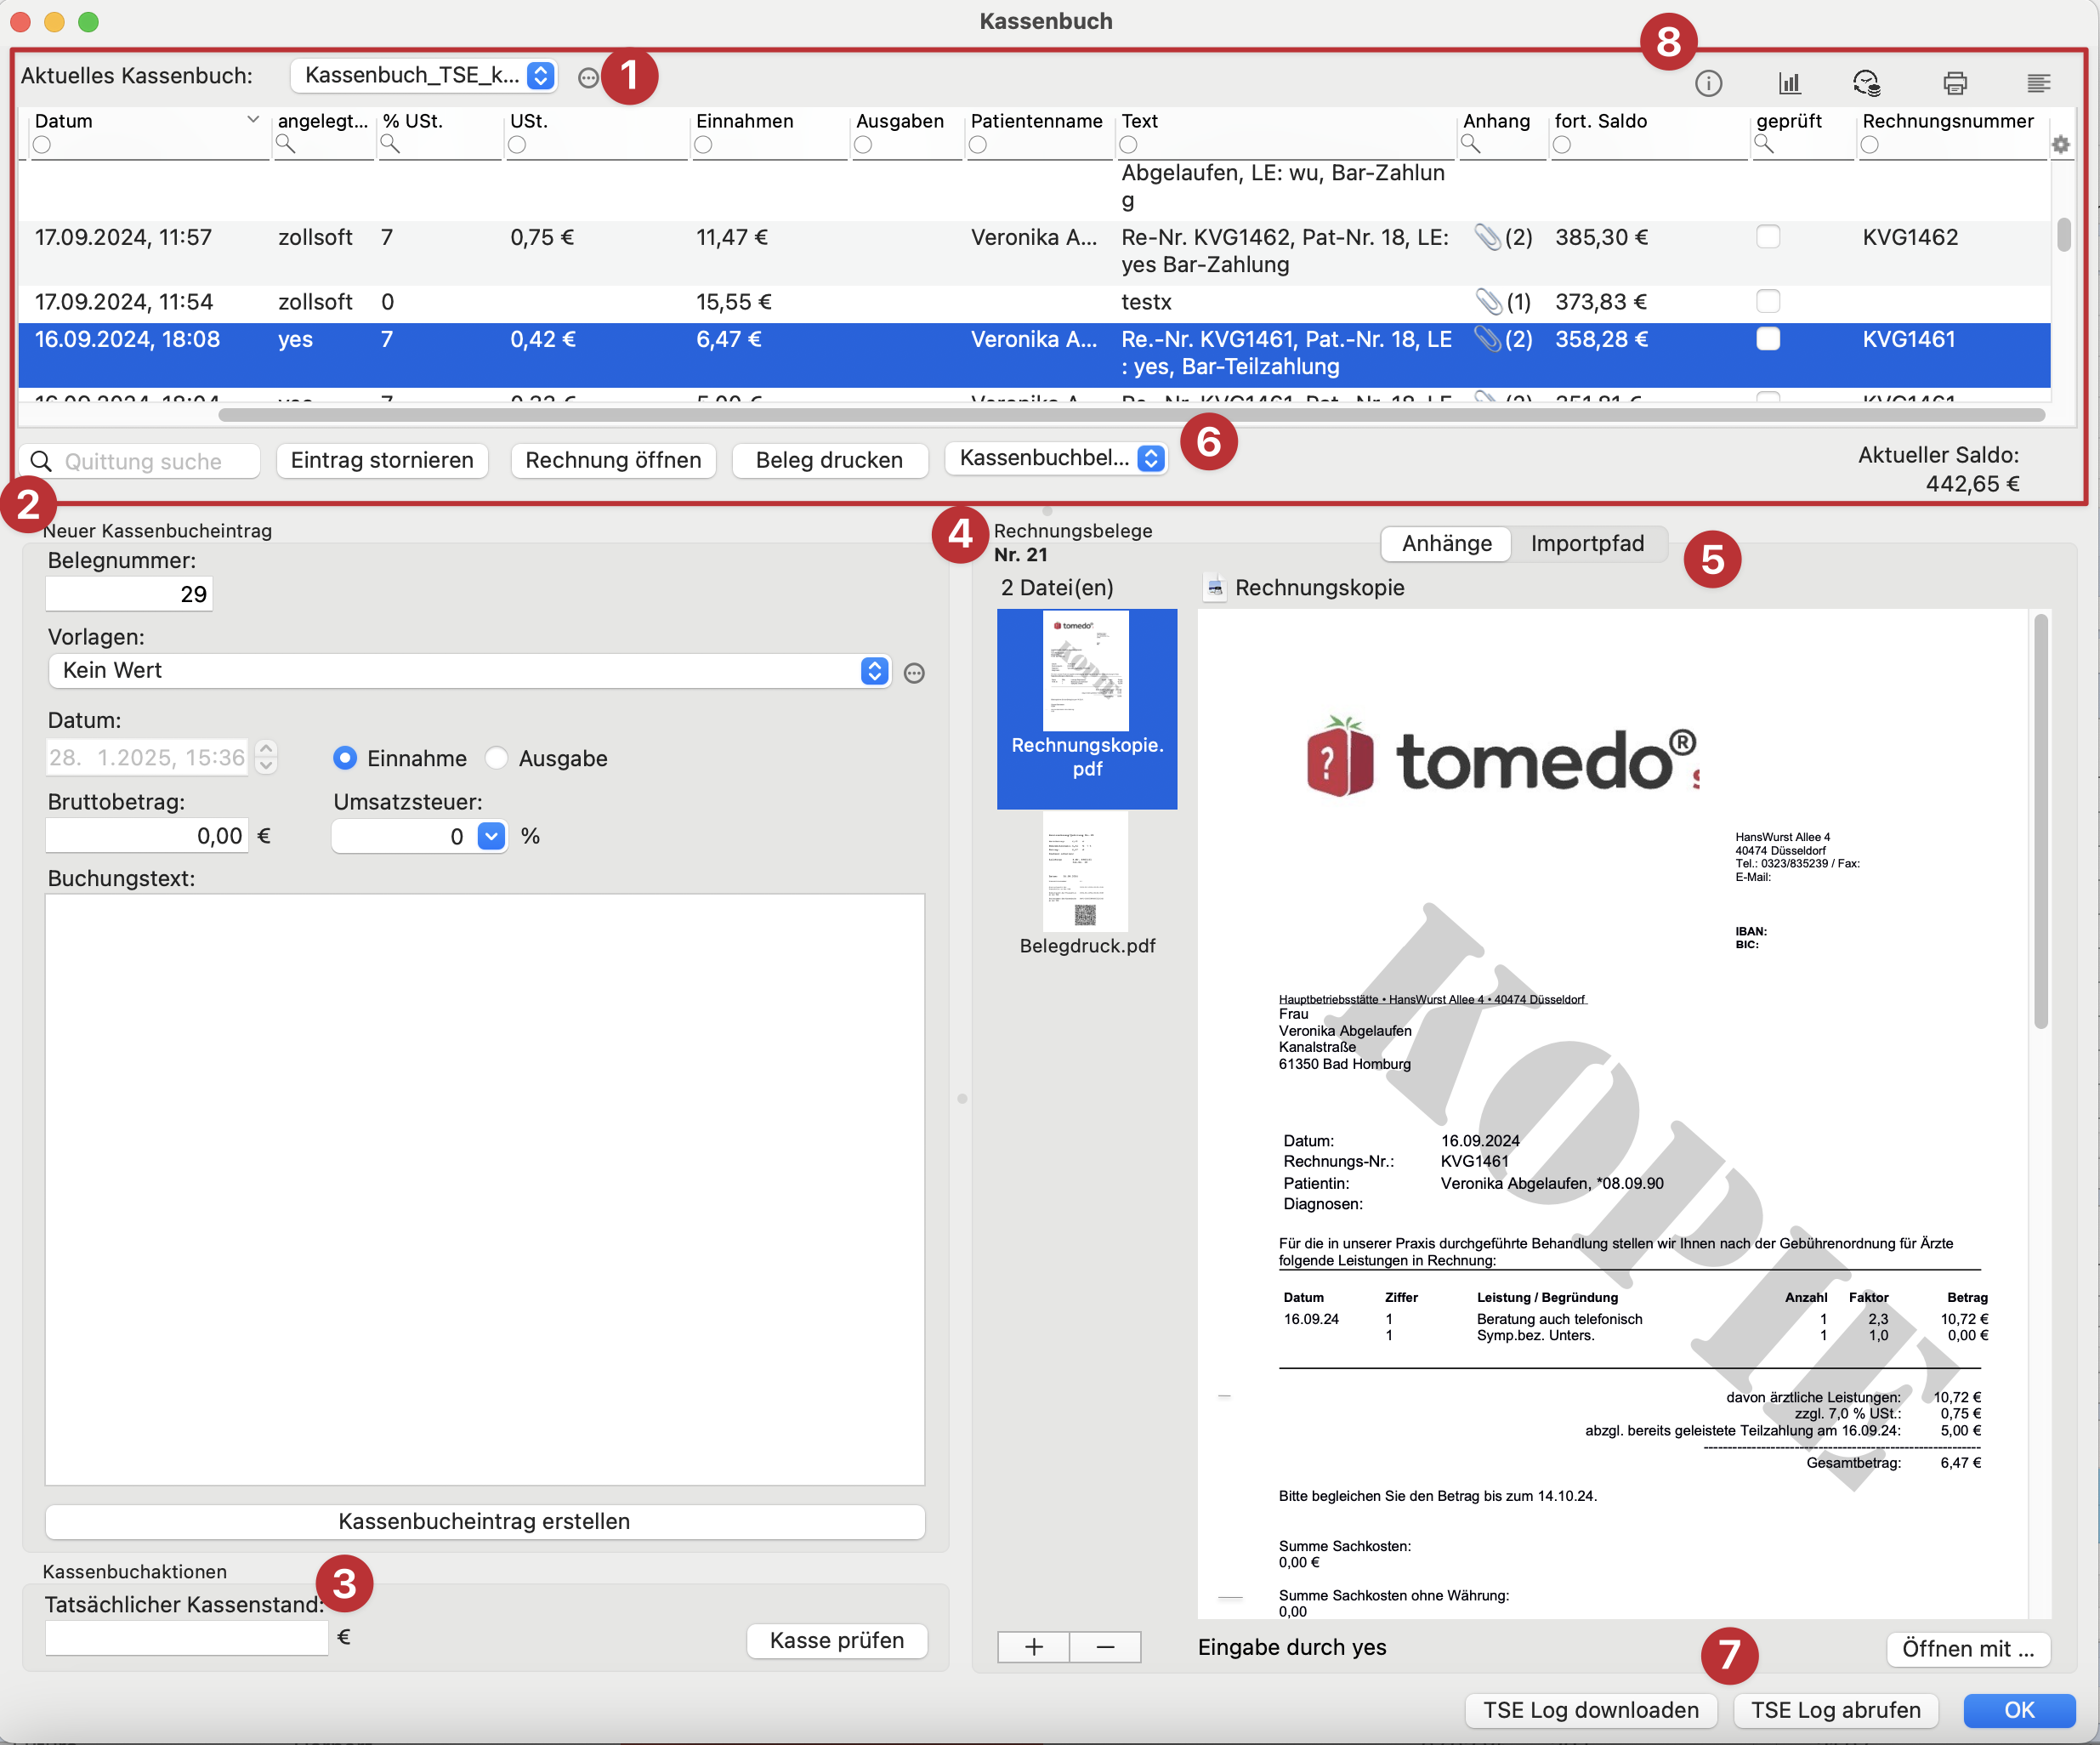Screen dimensions: 2100x1745
Task: Open the Vorlagen 'Kein Wert' dropdown
Action: pos(469,671)
